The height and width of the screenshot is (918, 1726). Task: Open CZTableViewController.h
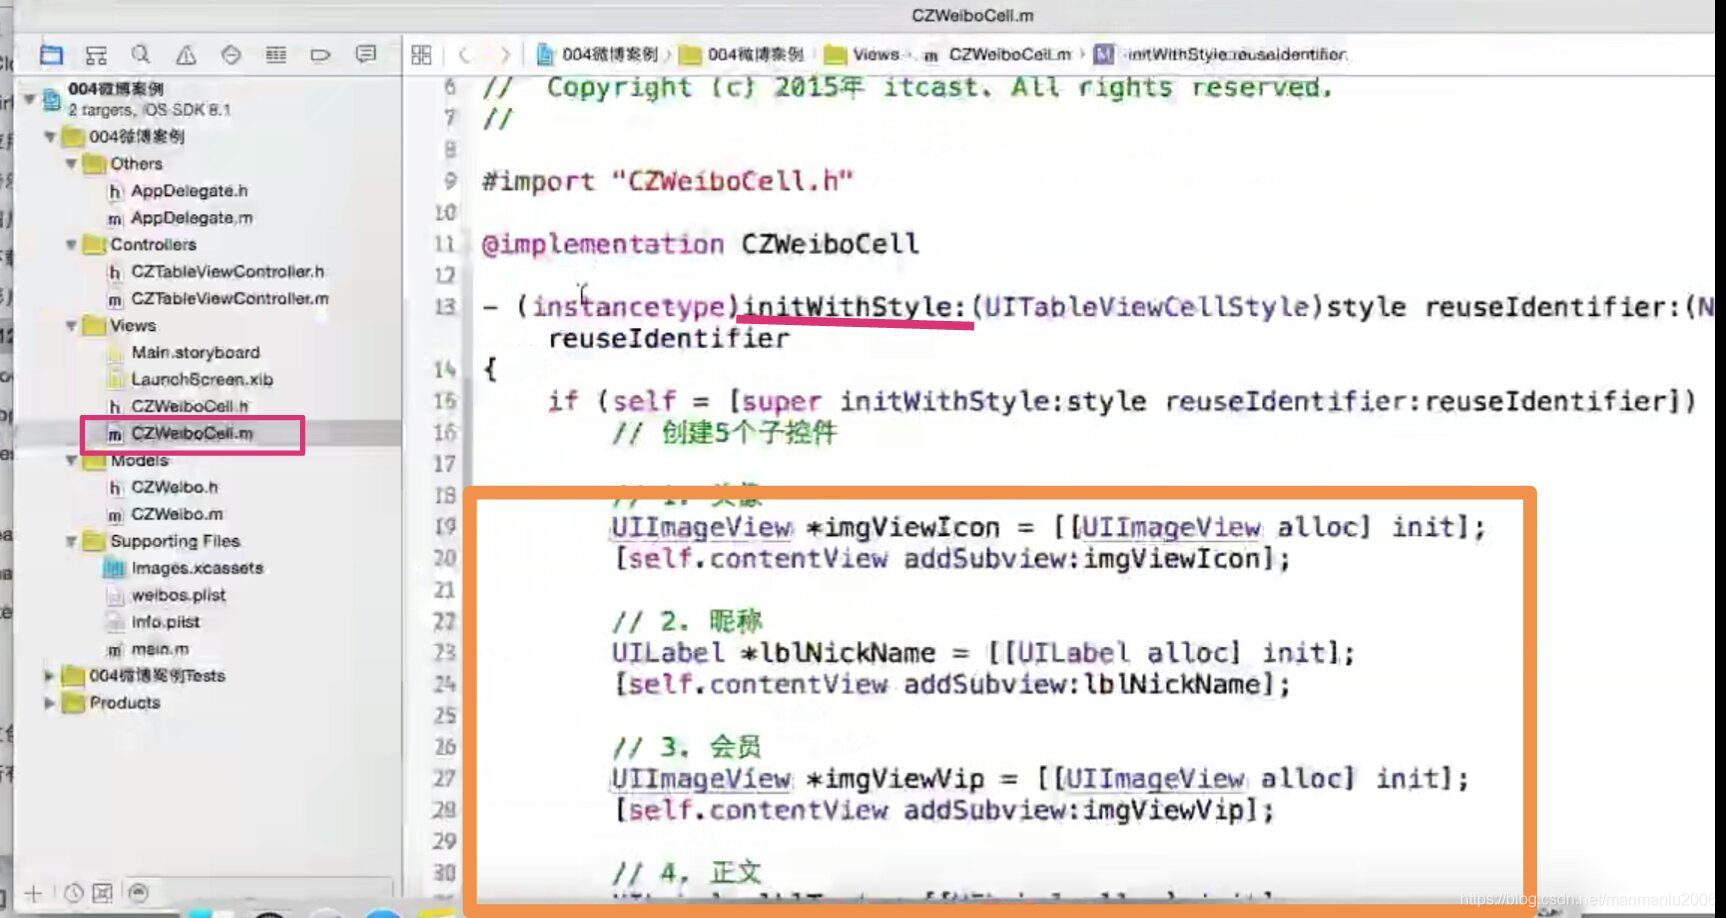point(227,272)
